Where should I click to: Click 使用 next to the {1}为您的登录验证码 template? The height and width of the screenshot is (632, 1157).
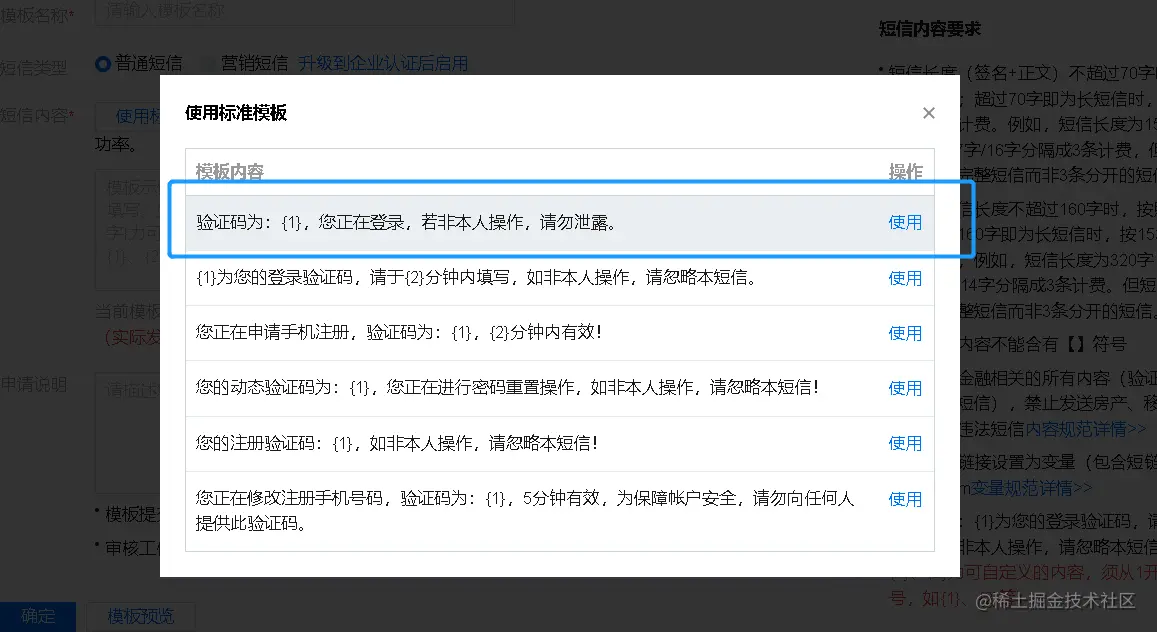pos(904,278)
